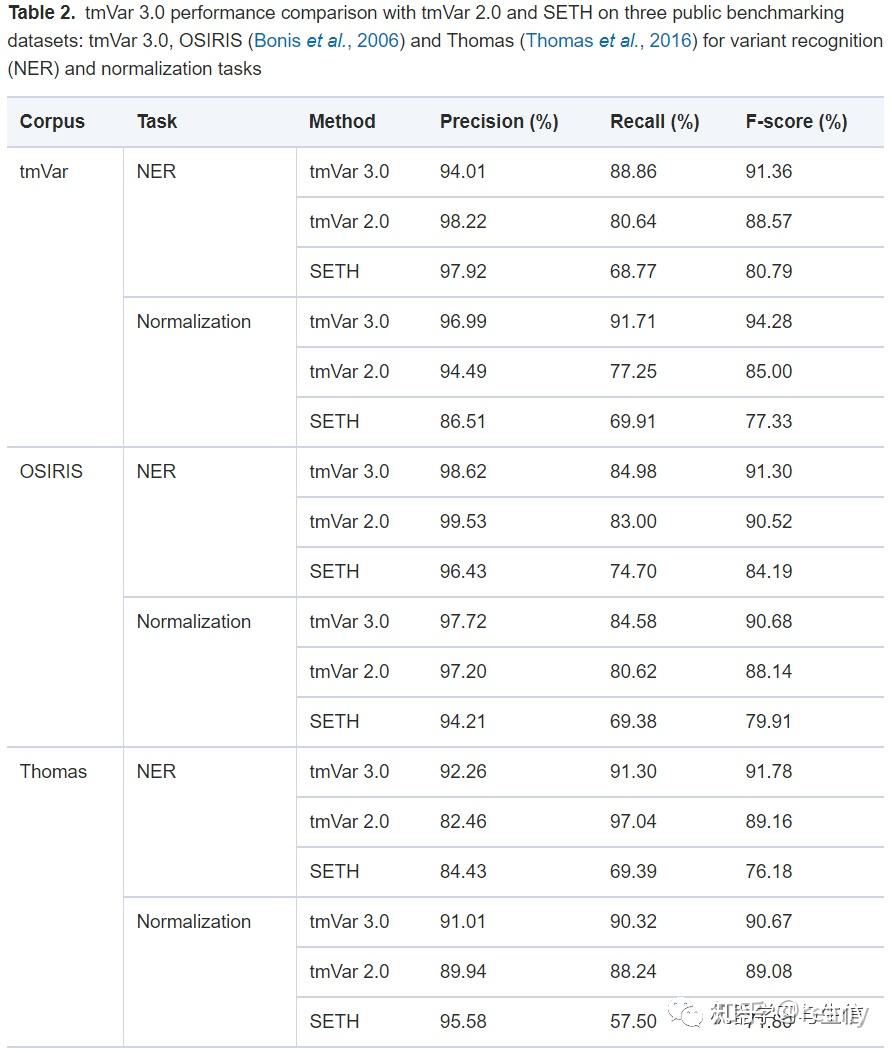892x1053 pixels.
Task: Click the 95.58 precision value in last row
Action: click(462, 1021)
